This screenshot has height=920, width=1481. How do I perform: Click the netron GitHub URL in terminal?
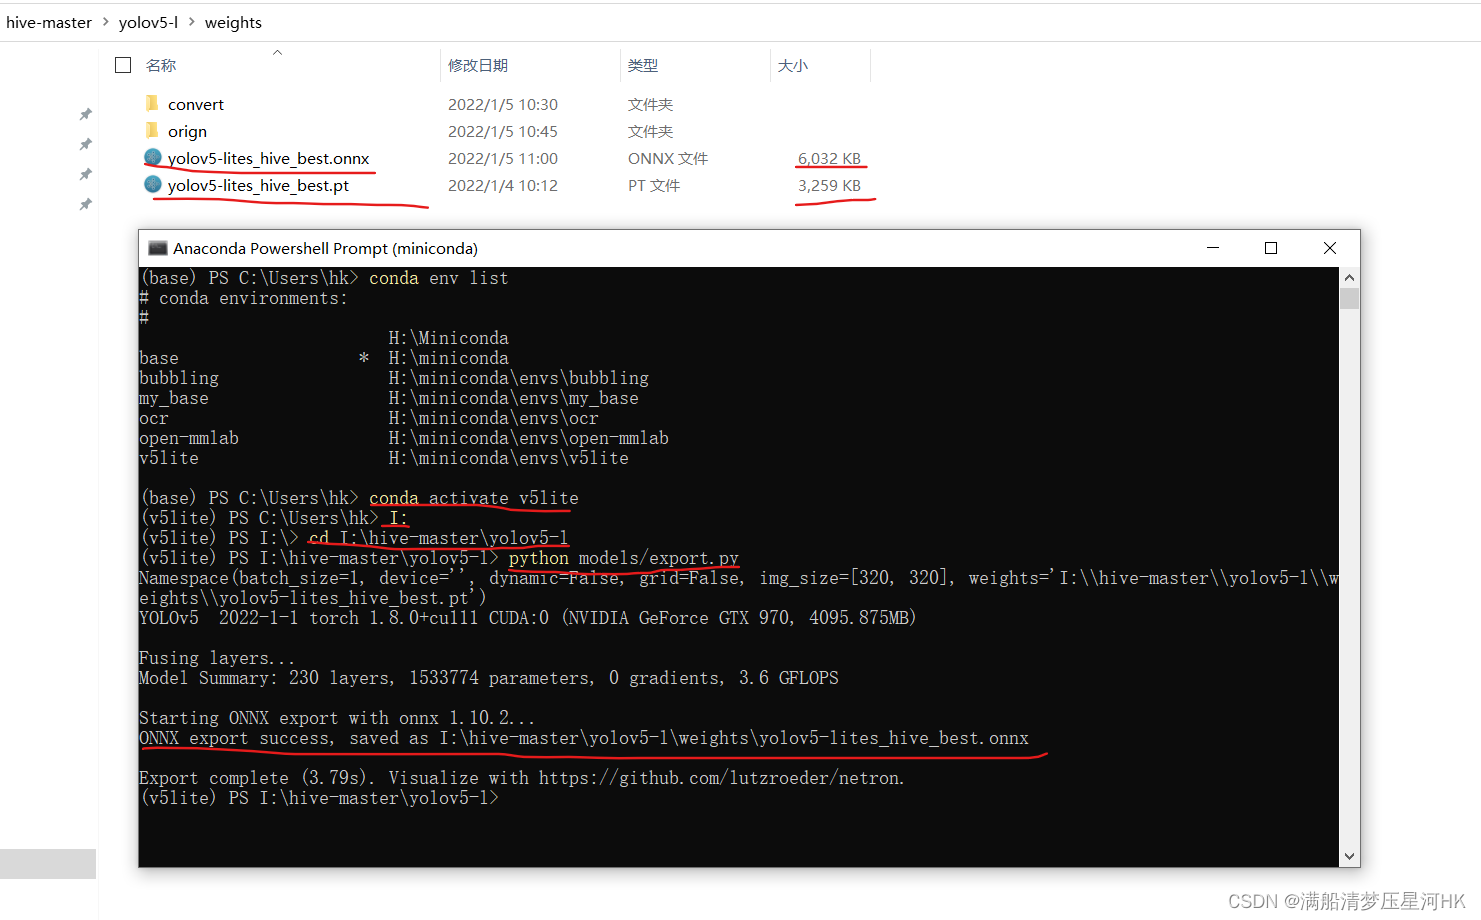721,778
